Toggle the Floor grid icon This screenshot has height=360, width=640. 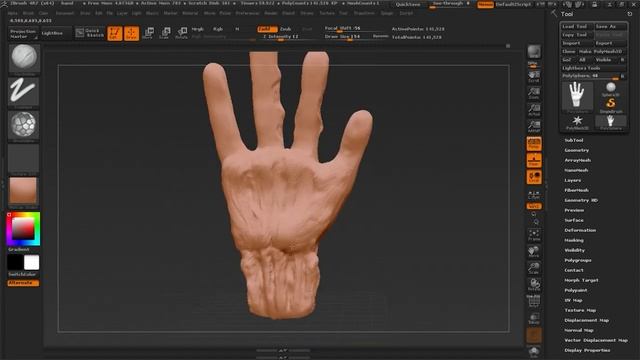coord(534,160)
